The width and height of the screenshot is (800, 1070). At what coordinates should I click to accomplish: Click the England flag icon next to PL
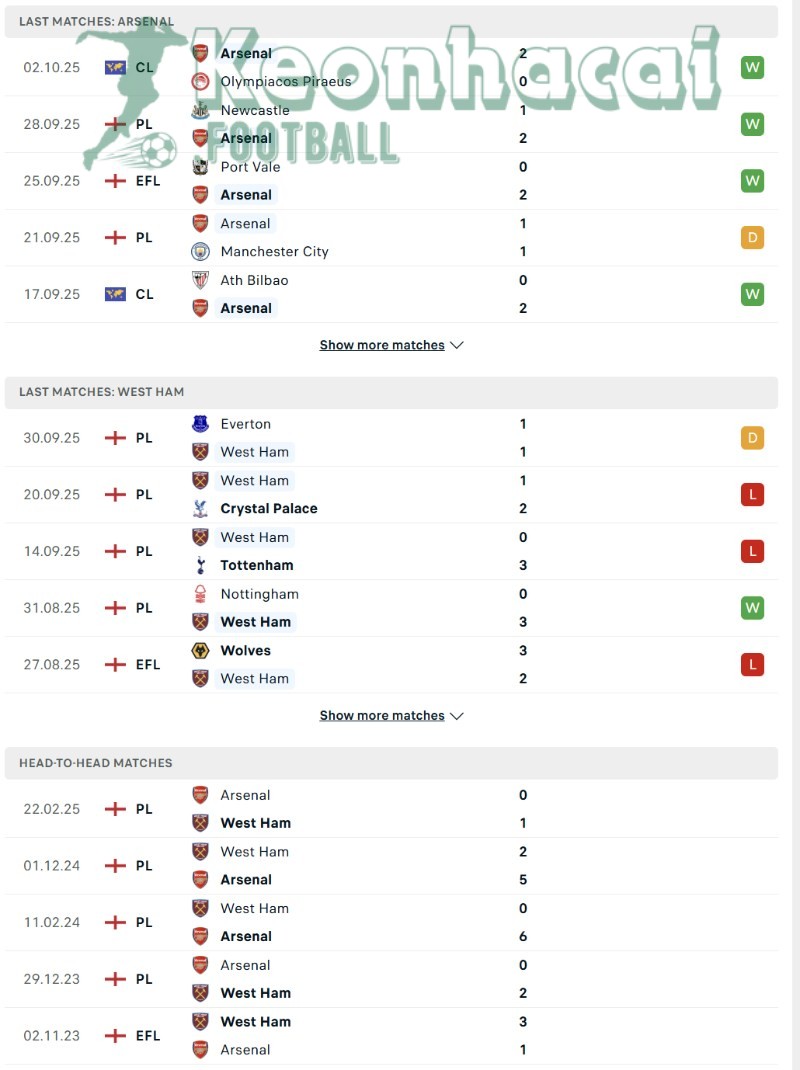[x=113, y=124]
